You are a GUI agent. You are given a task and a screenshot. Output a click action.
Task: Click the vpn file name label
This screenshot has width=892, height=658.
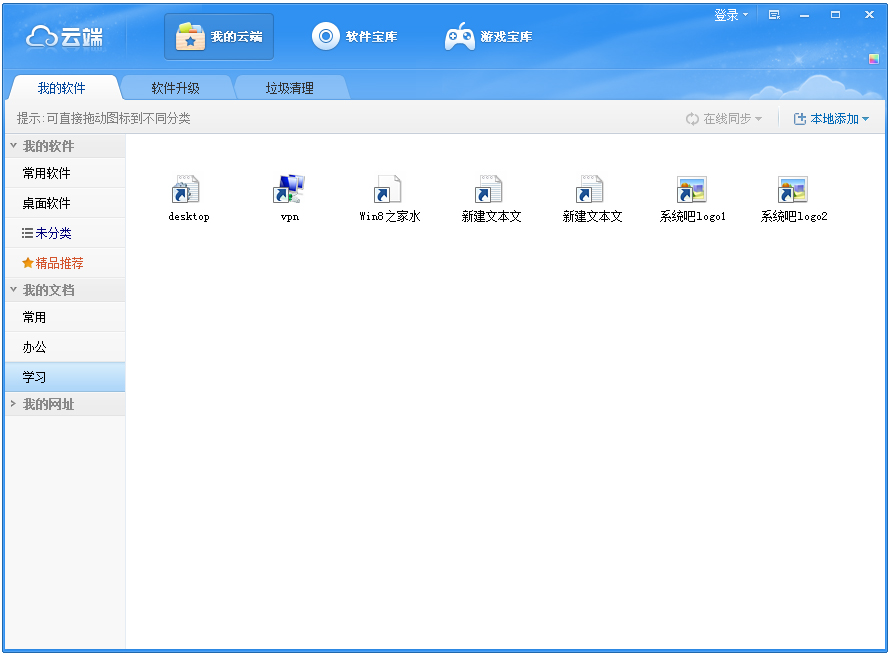(x=290, y=217)
